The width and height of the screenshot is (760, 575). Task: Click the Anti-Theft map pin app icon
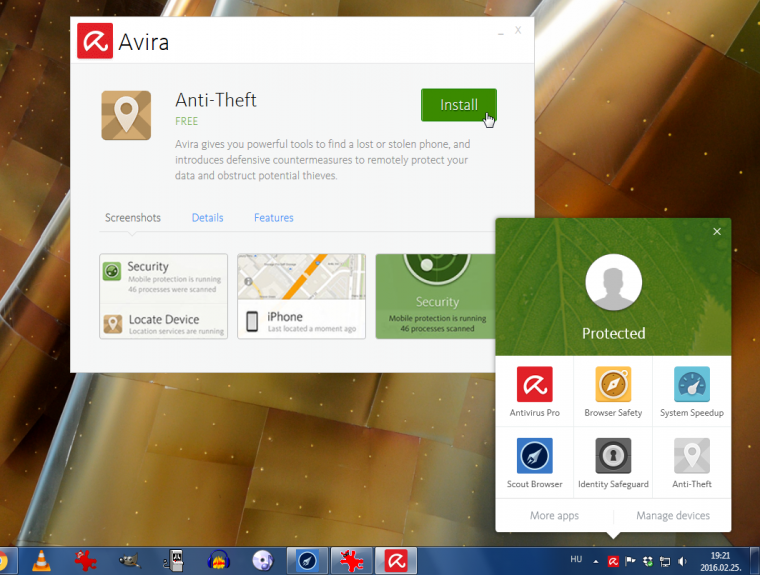point(126,115)
